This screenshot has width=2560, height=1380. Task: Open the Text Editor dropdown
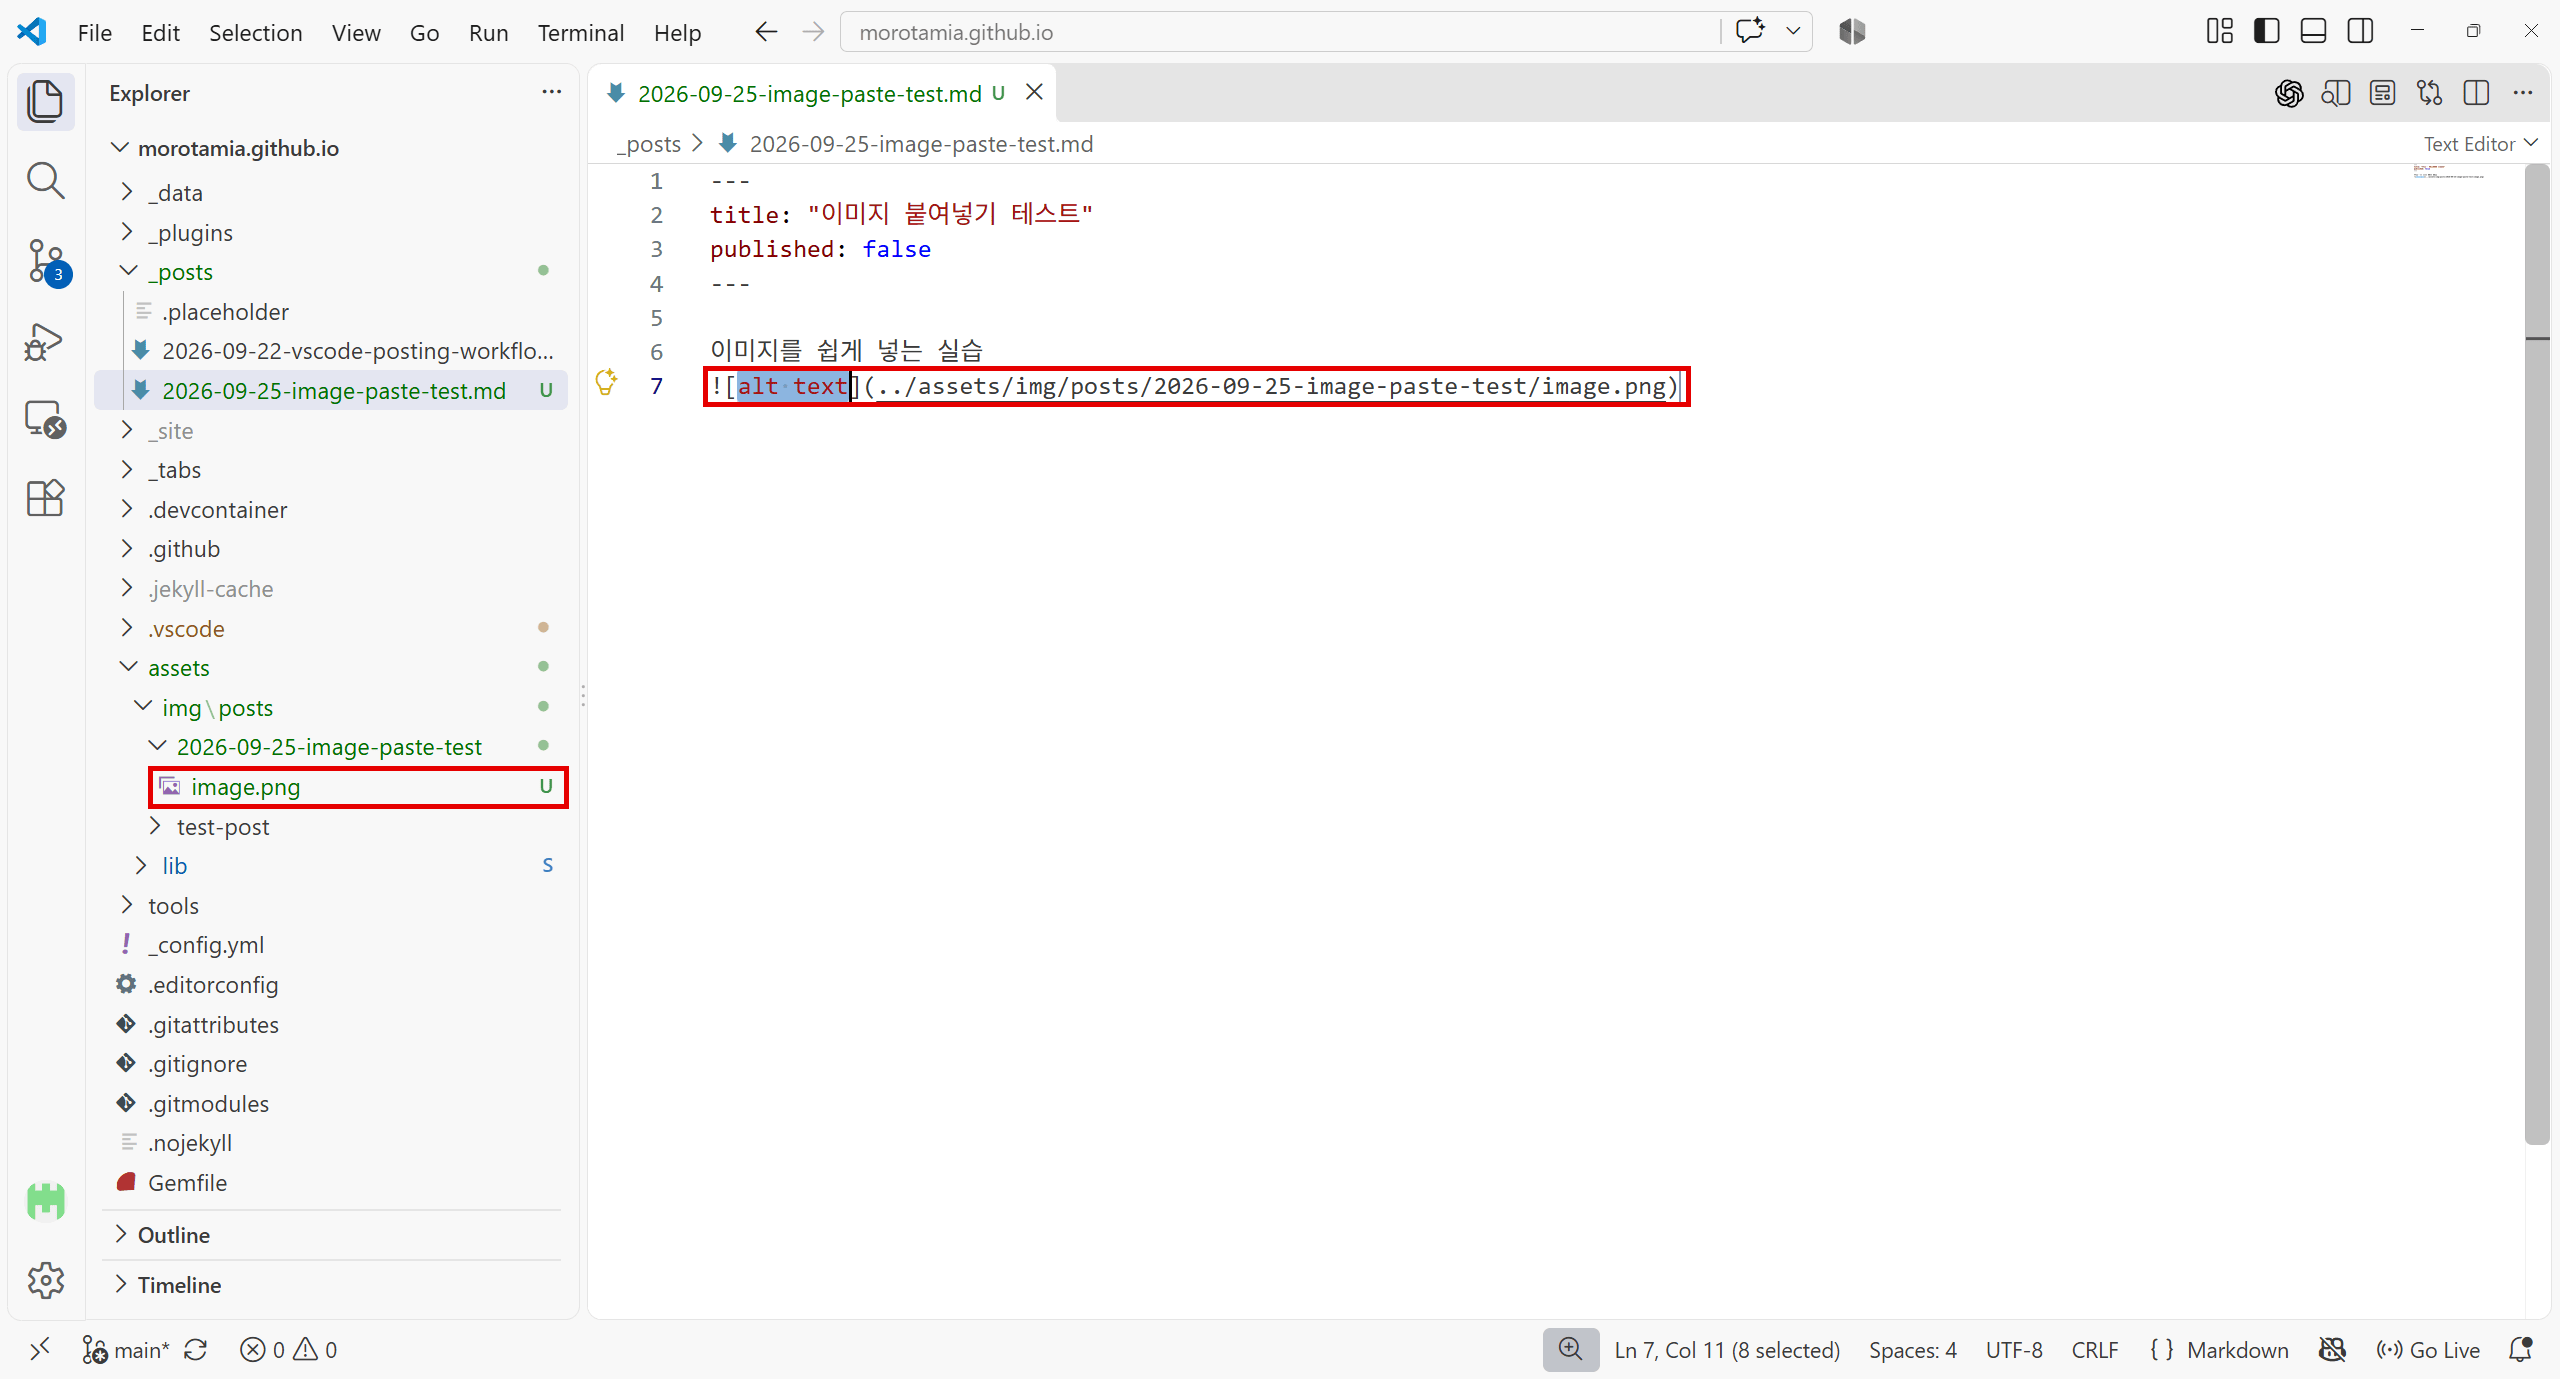(x=2481, y=144)
